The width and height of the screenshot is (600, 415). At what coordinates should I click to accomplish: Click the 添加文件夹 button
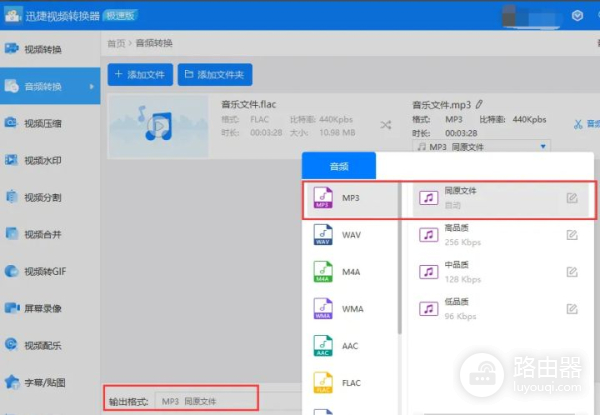click(x=215, y=75)
